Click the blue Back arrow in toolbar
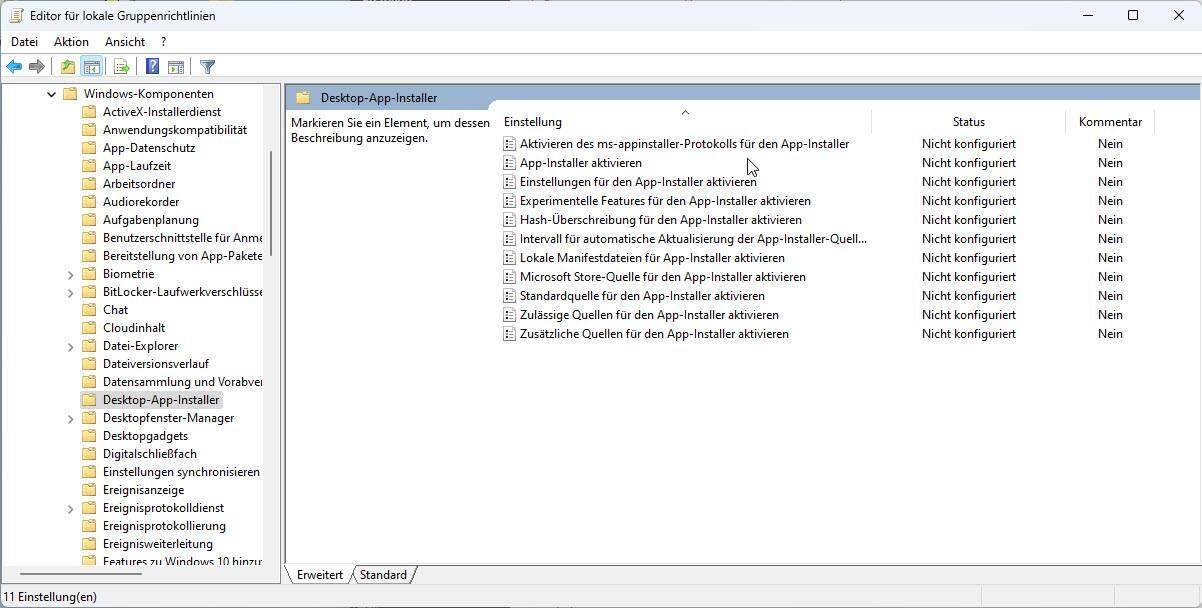Viewport: 1202px width, 608px height. click(x=14, y=67)
